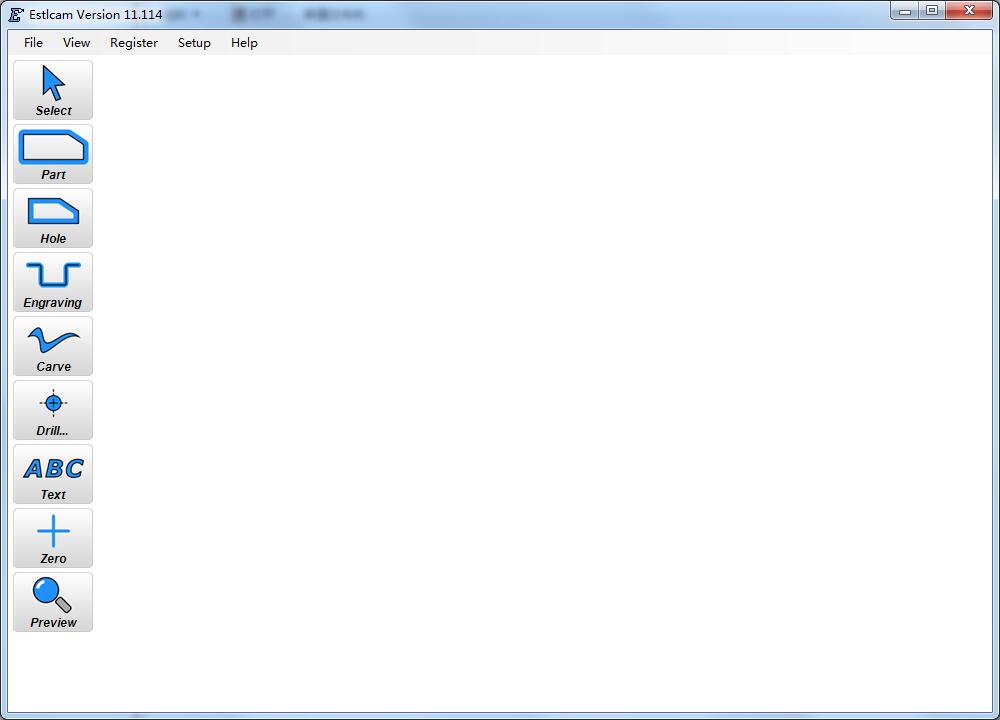Minimize the Estlcam window

904,11
